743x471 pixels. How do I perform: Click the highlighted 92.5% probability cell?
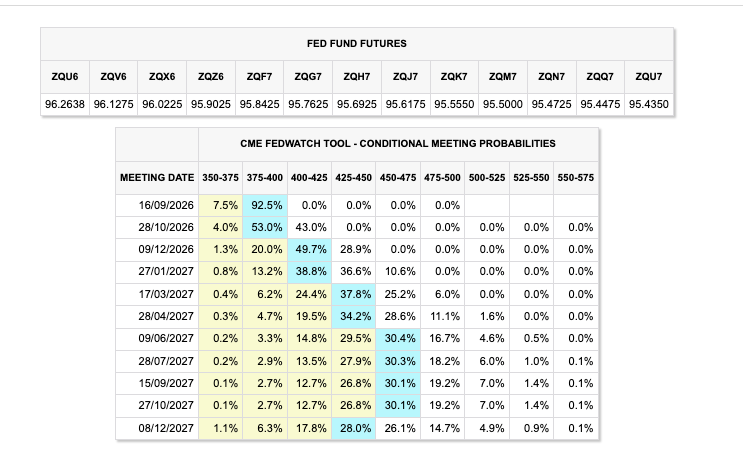pyautogui.click(x=265, y=206)
